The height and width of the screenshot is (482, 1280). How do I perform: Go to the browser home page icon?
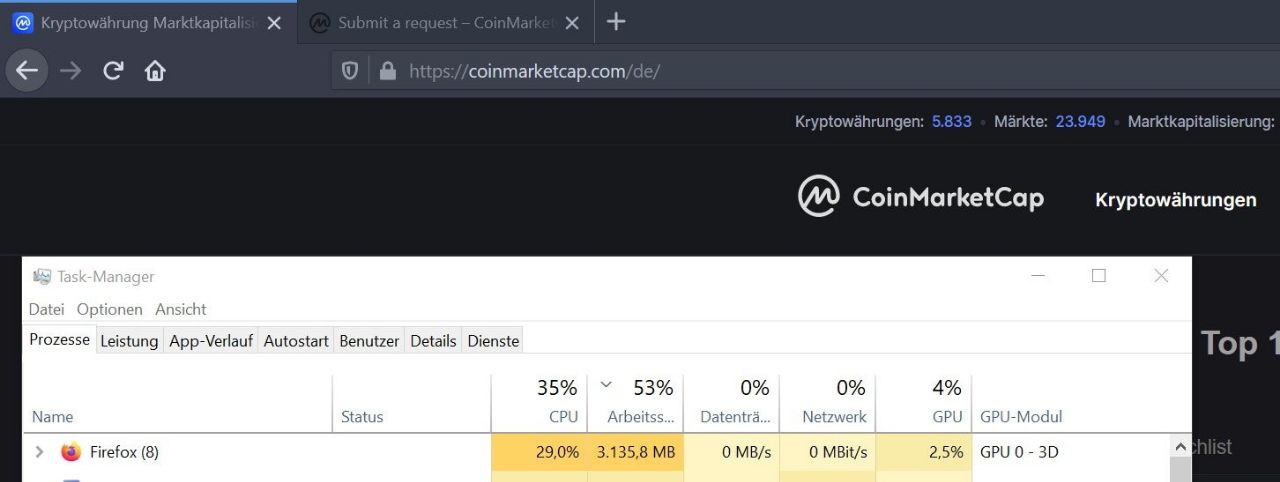155,71
